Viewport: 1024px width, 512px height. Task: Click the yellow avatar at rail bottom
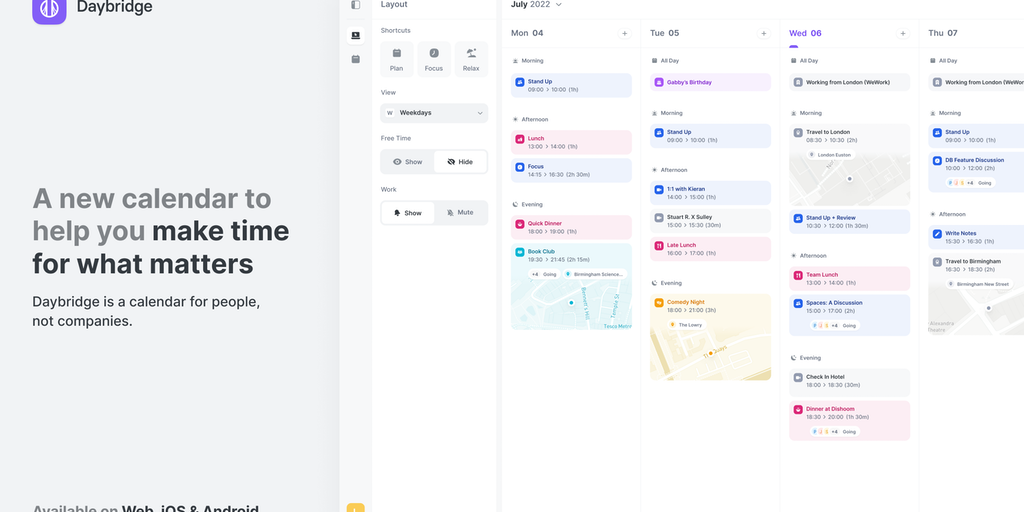[355, 507]
